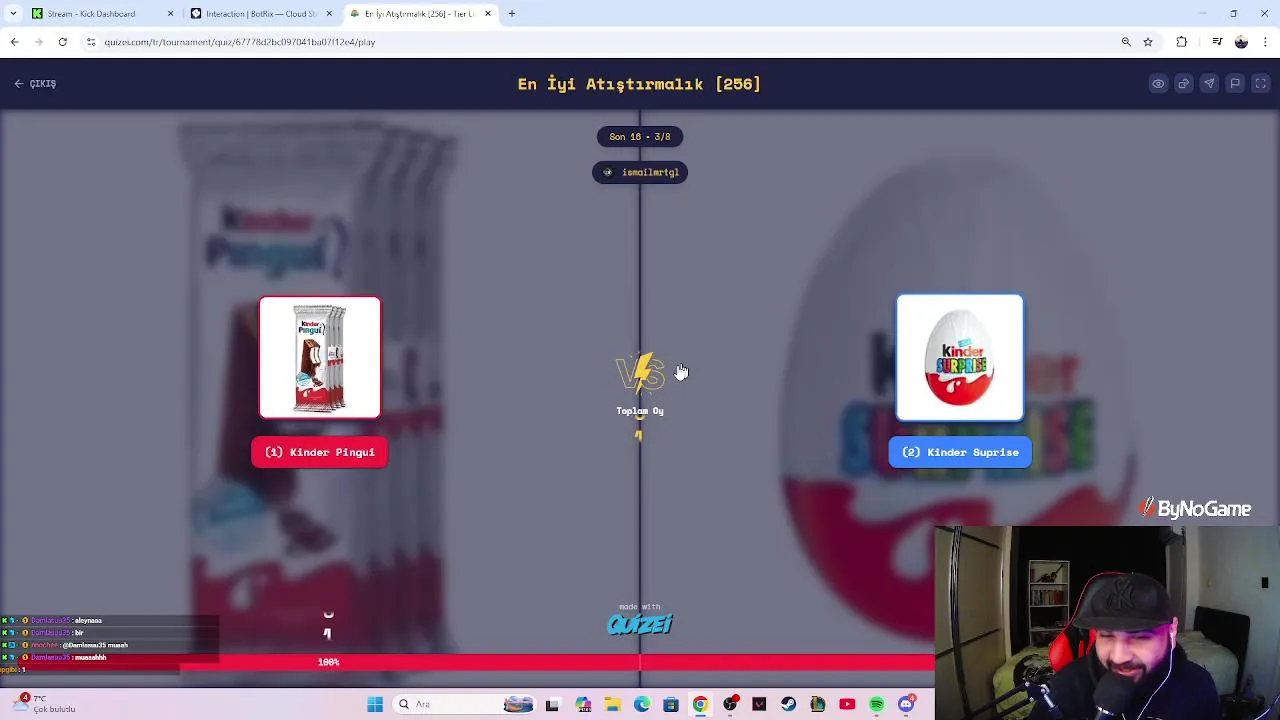Open YouTube app on the taskbar

847,704
